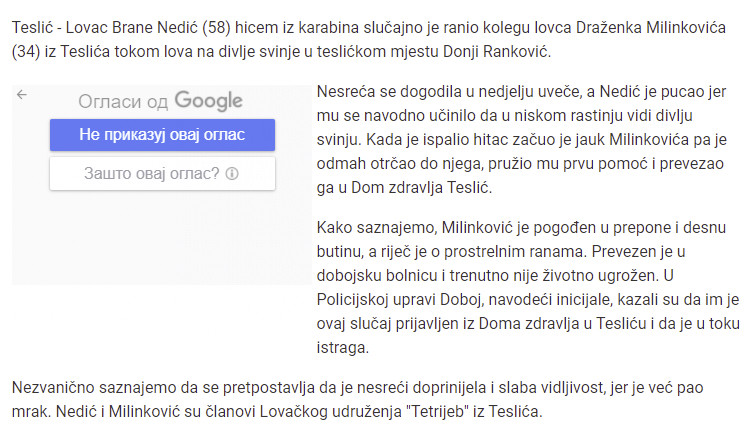Click the "Огласи од" label text

tap(123, 102)
